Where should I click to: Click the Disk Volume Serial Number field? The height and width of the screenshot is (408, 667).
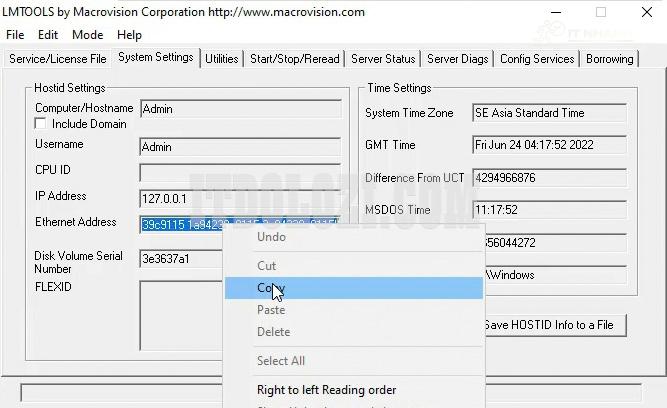(x=180, y=260)
